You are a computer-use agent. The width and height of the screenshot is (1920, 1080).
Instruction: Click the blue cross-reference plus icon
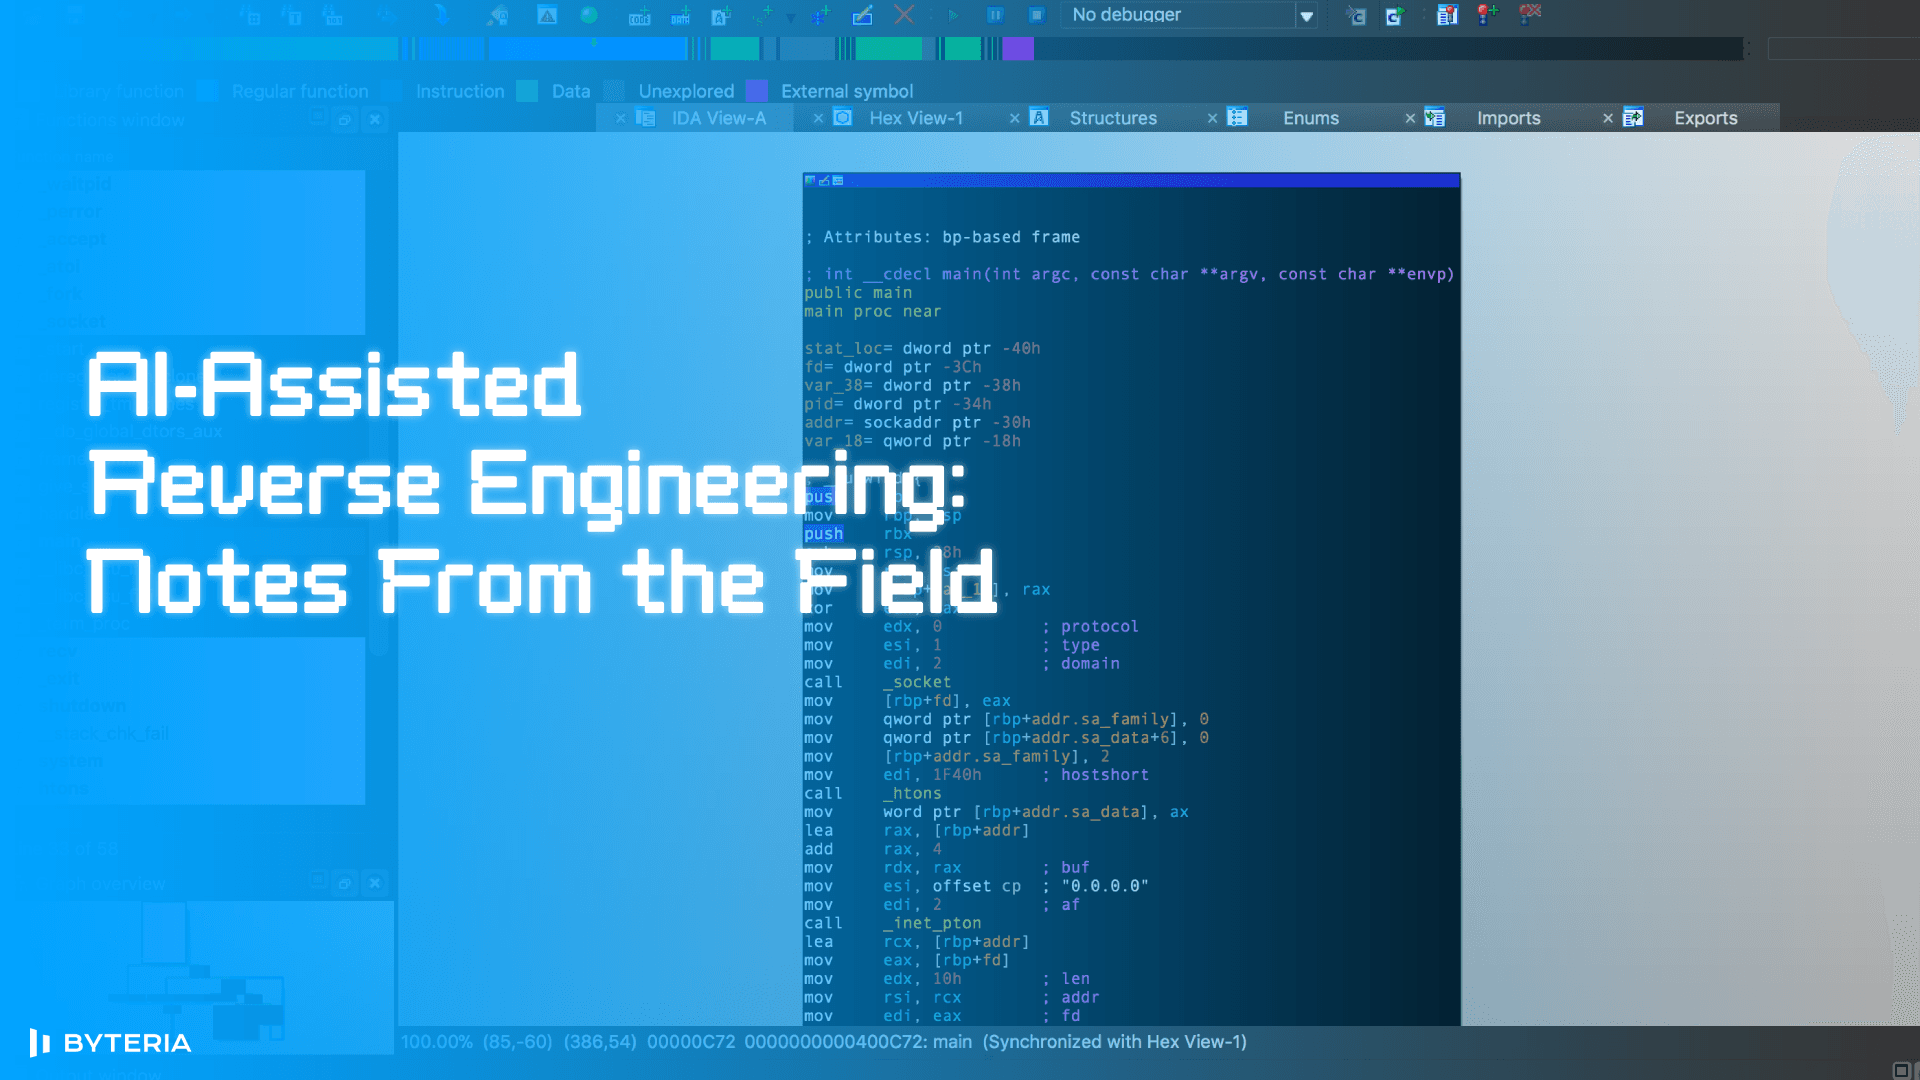point(821,15)
